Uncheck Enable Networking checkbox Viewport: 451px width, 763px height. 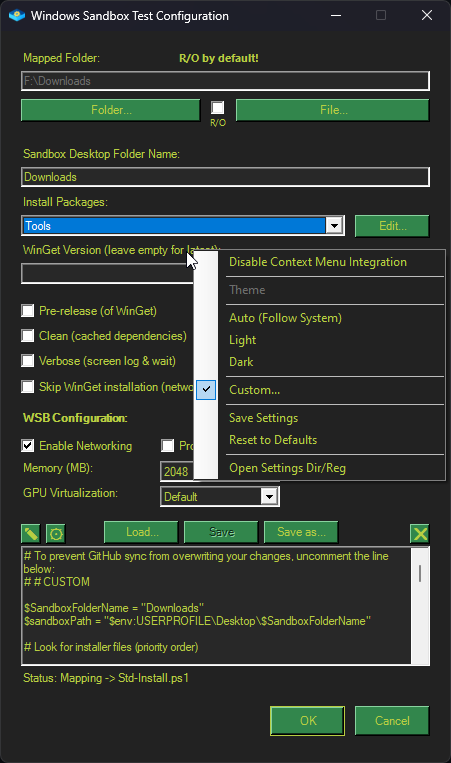pyautogui.click(x=28, y=446)
